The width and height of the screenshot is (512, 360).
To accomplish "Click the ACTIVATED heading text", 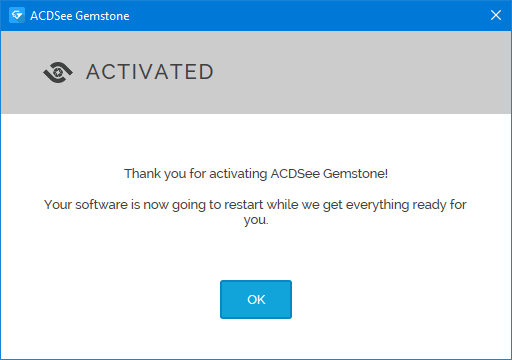I will tap(150, 72).
